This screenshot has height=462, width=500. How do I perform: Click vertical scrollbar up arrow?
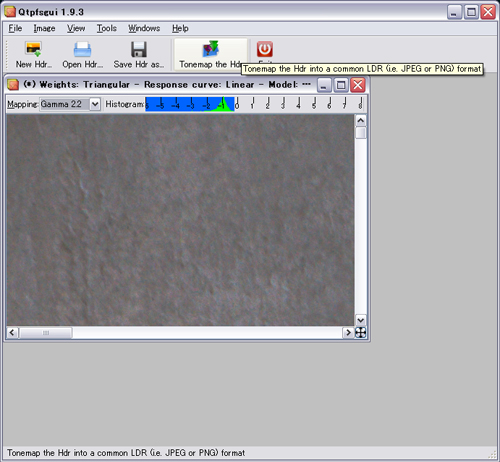(x=361, y=121)
